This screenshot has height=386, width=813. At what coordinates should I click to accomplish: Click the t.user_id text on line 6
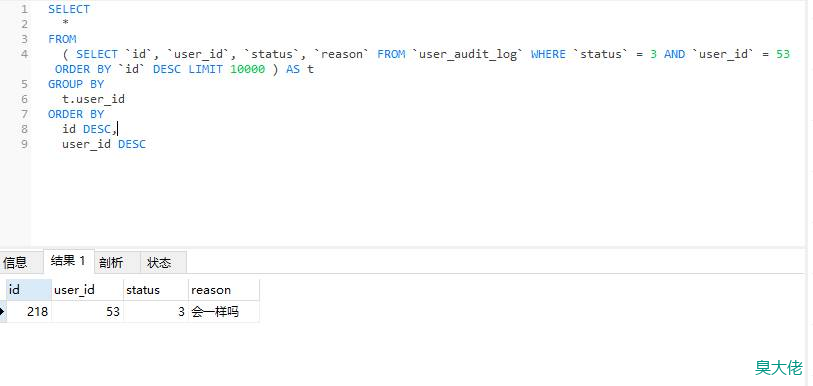pos(93,99)
